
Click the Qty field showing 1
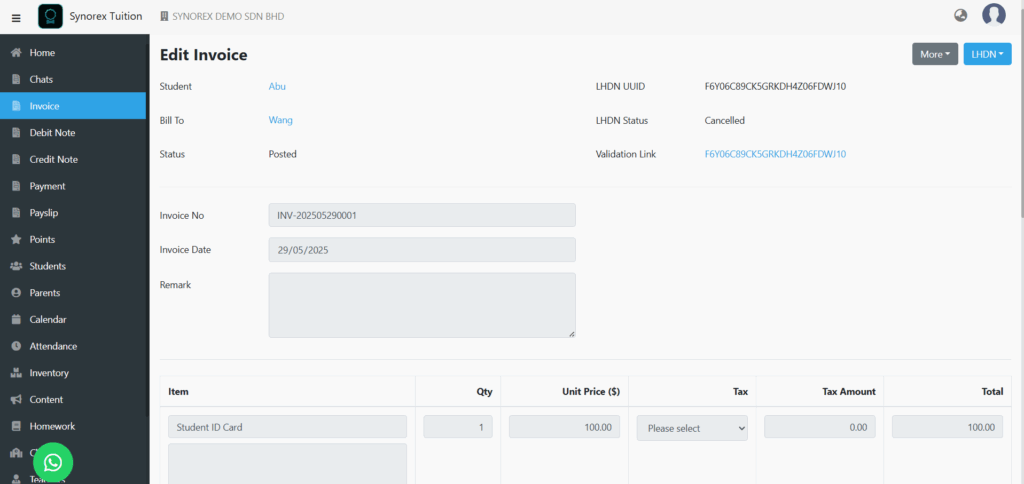click(x=458, y=427)
